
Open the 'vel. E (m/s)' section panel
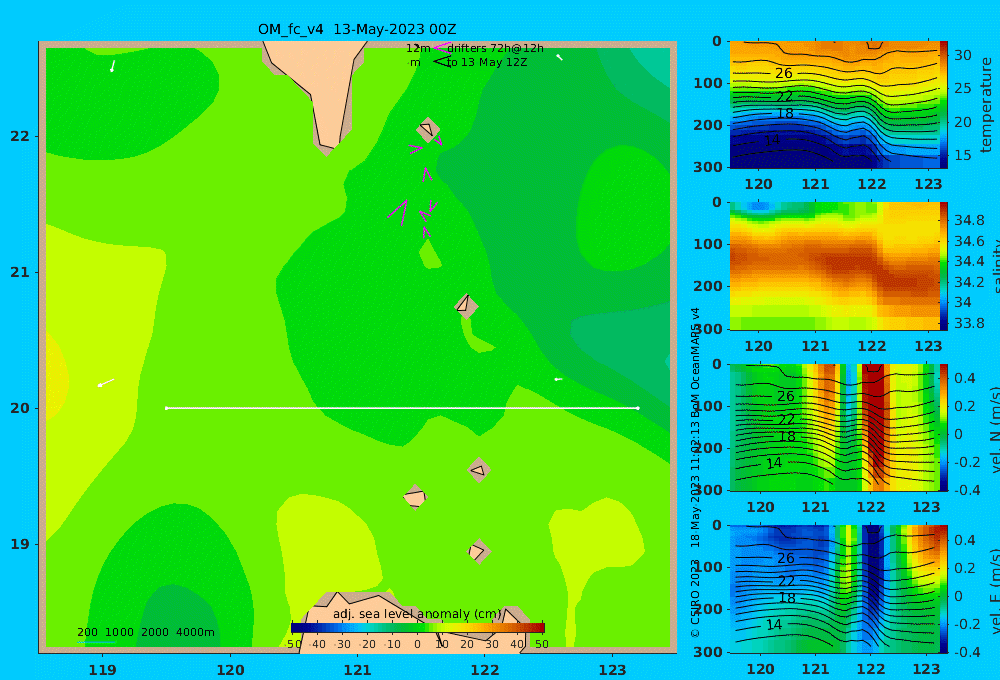834,589
